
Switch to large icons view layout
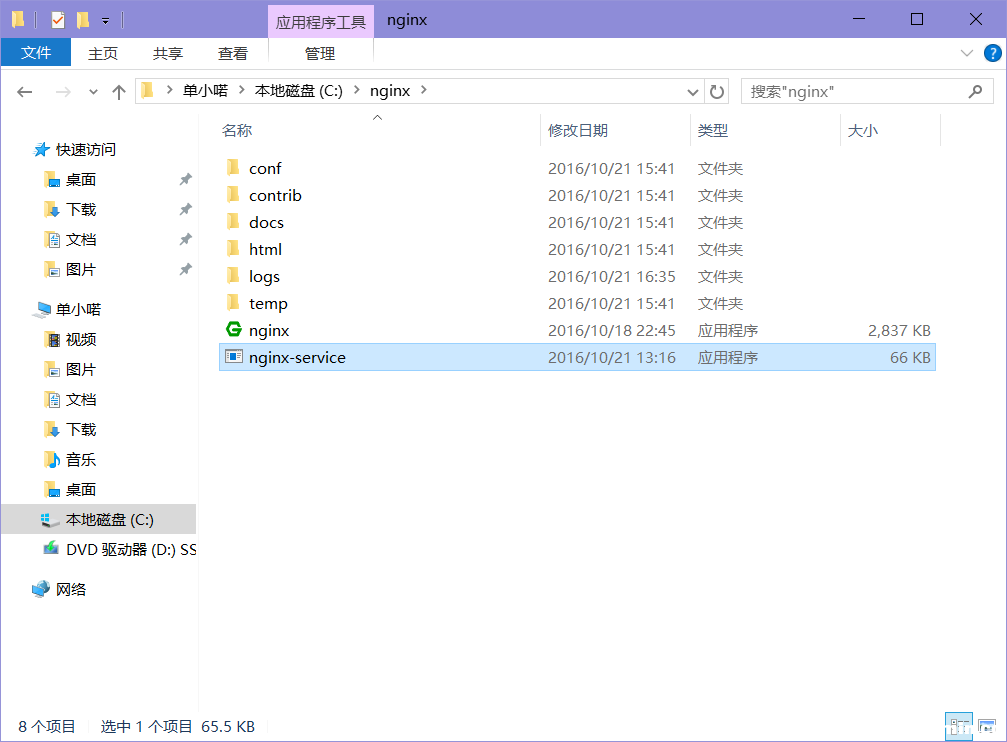click(x=987, y=727)
